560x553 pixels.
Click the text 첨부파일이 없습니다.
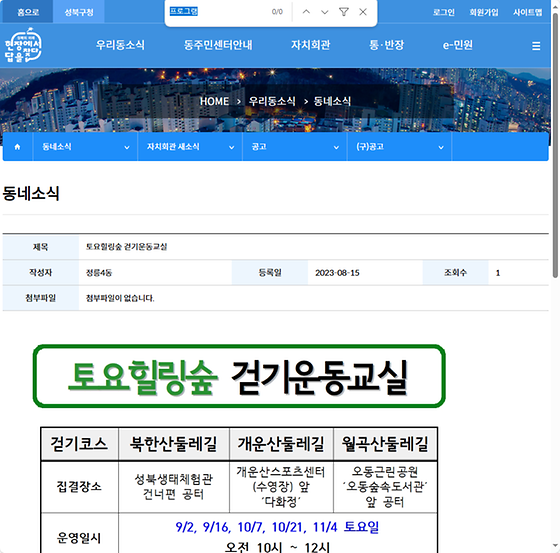[120, 298]
